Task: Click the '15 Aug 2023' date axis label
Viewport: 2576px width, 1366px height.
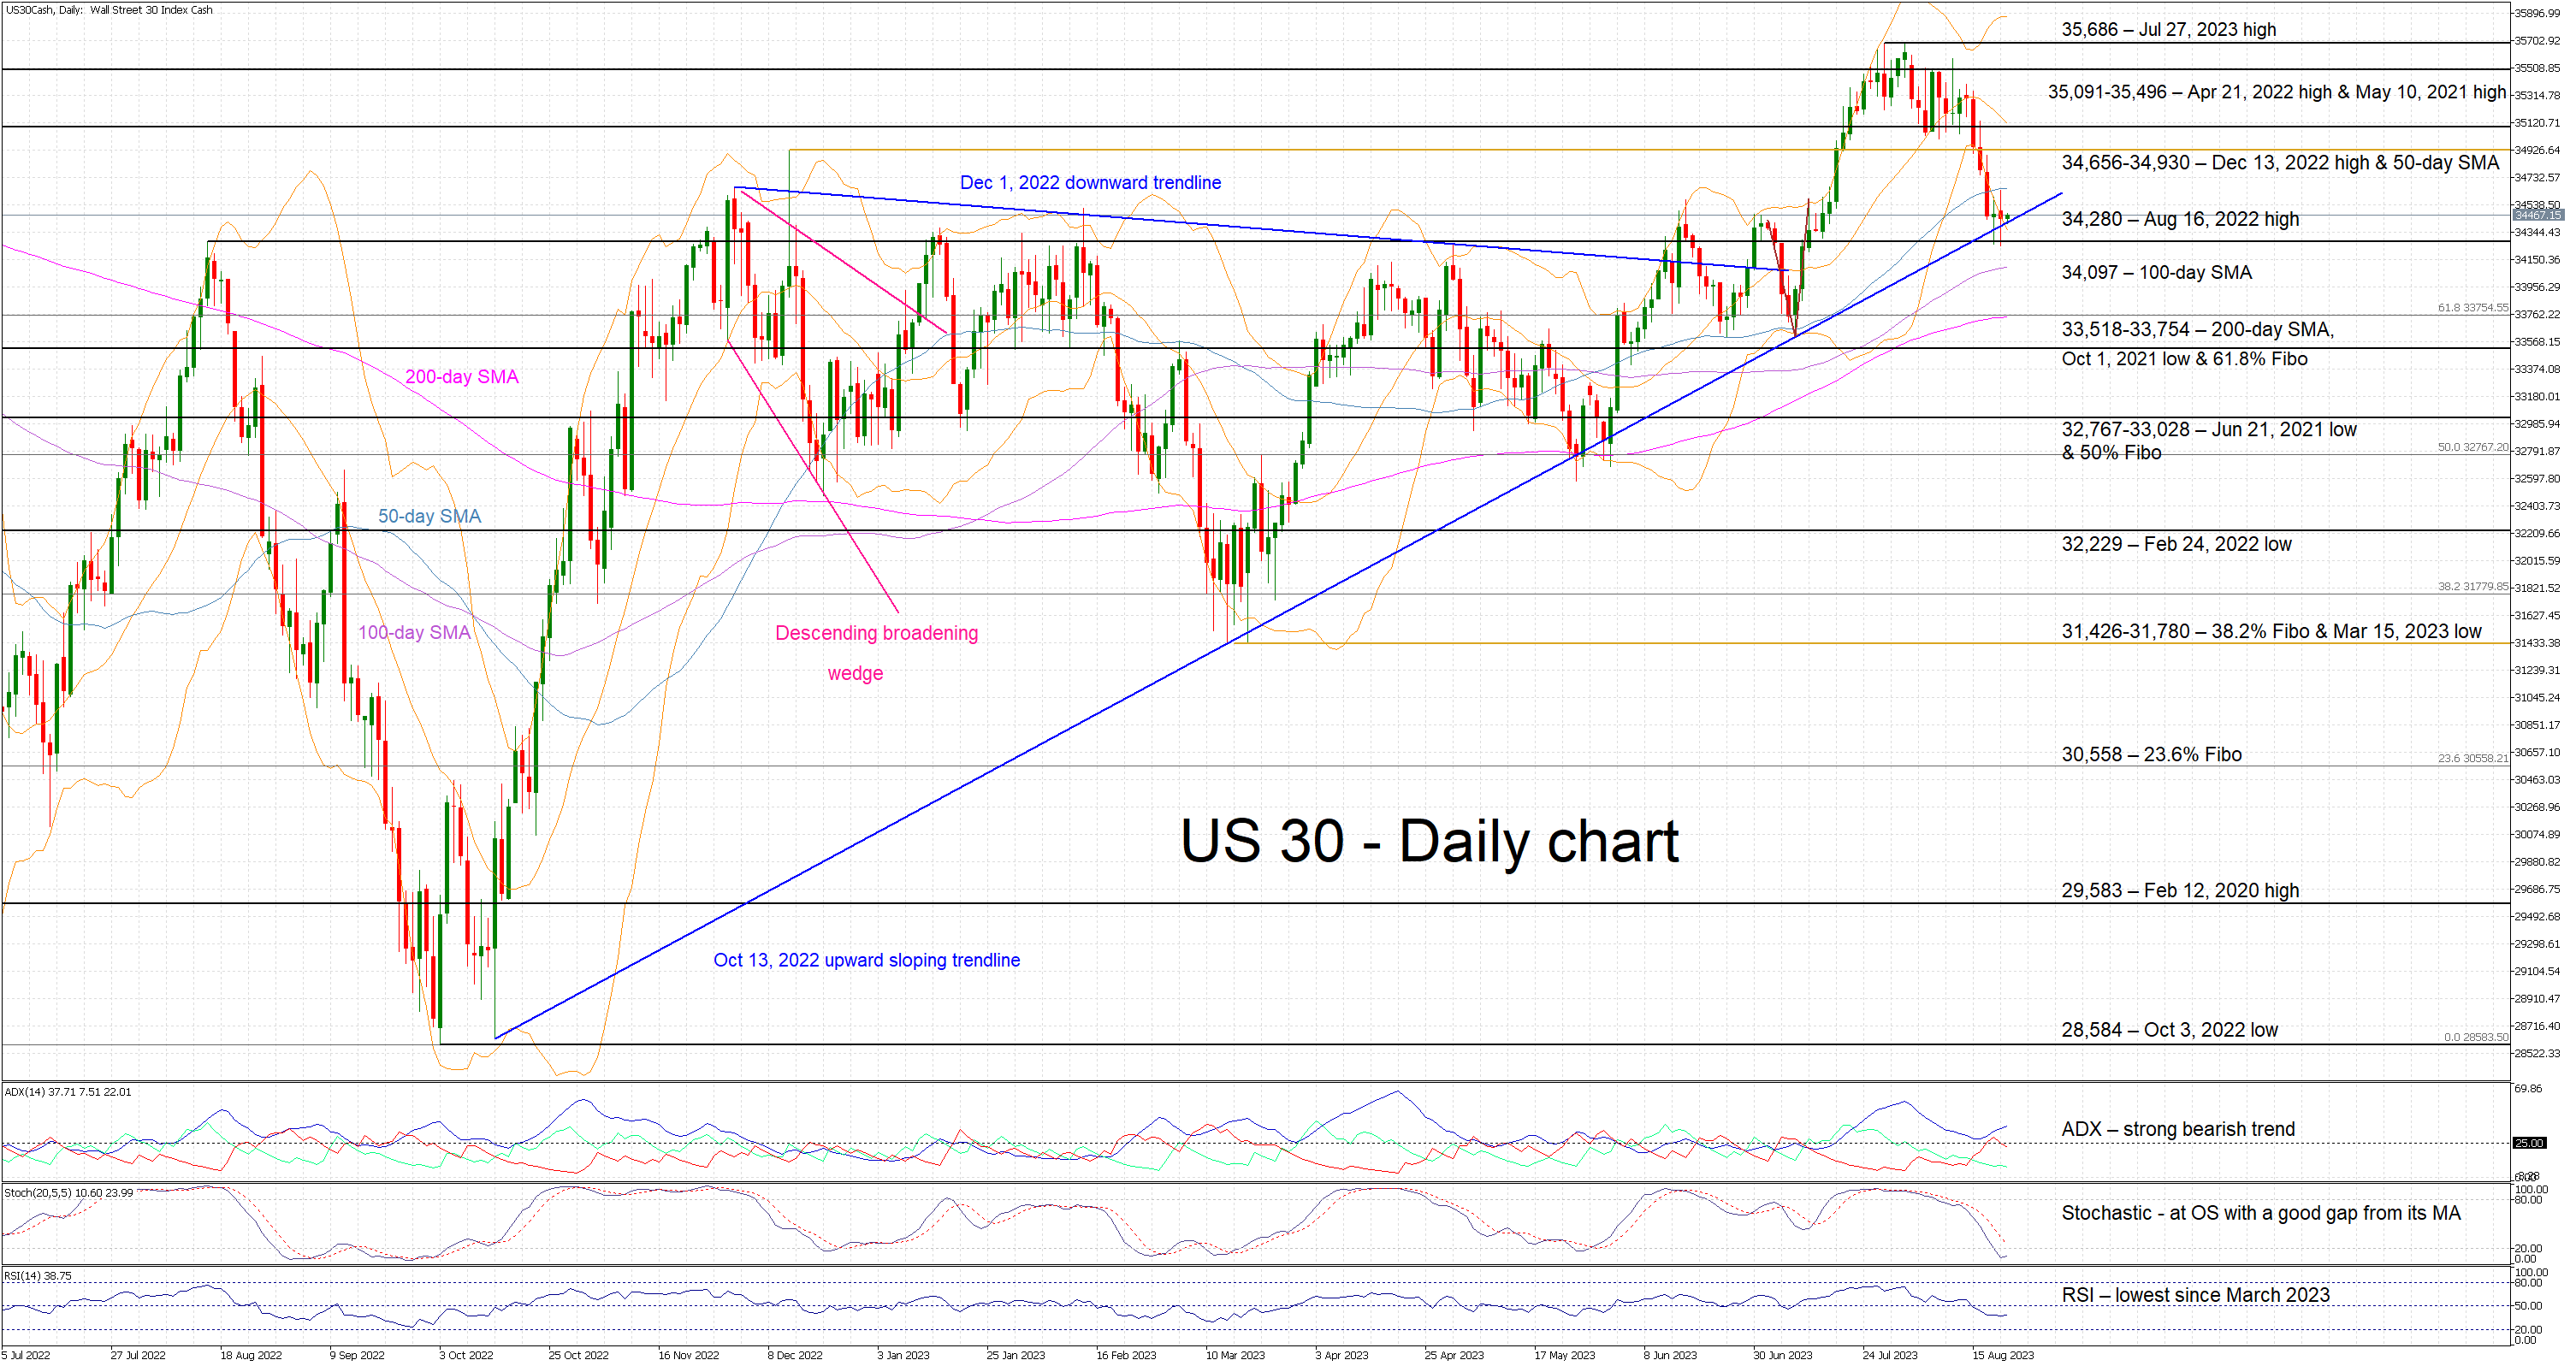Action: coord(2002,1356)
